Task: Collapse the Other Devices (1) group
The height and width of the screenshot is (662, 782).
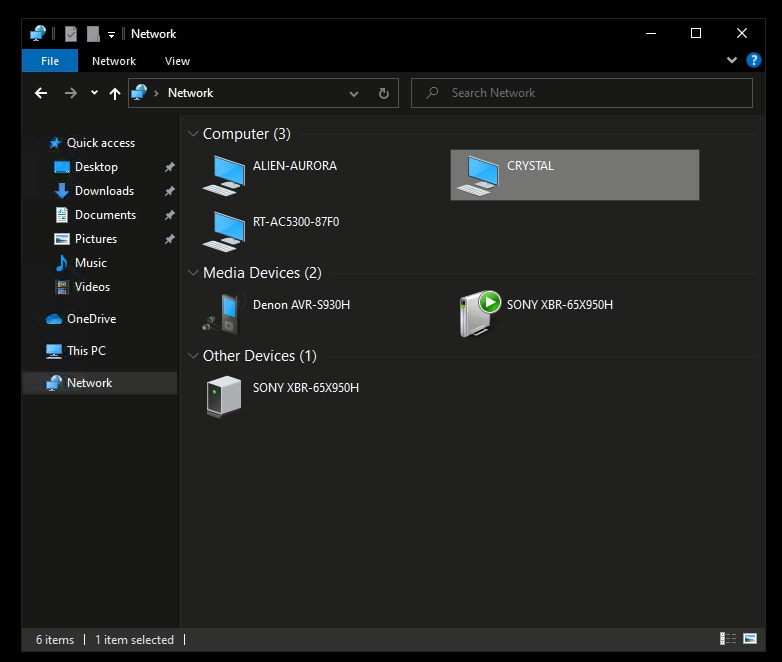Action: click(193, 356)
